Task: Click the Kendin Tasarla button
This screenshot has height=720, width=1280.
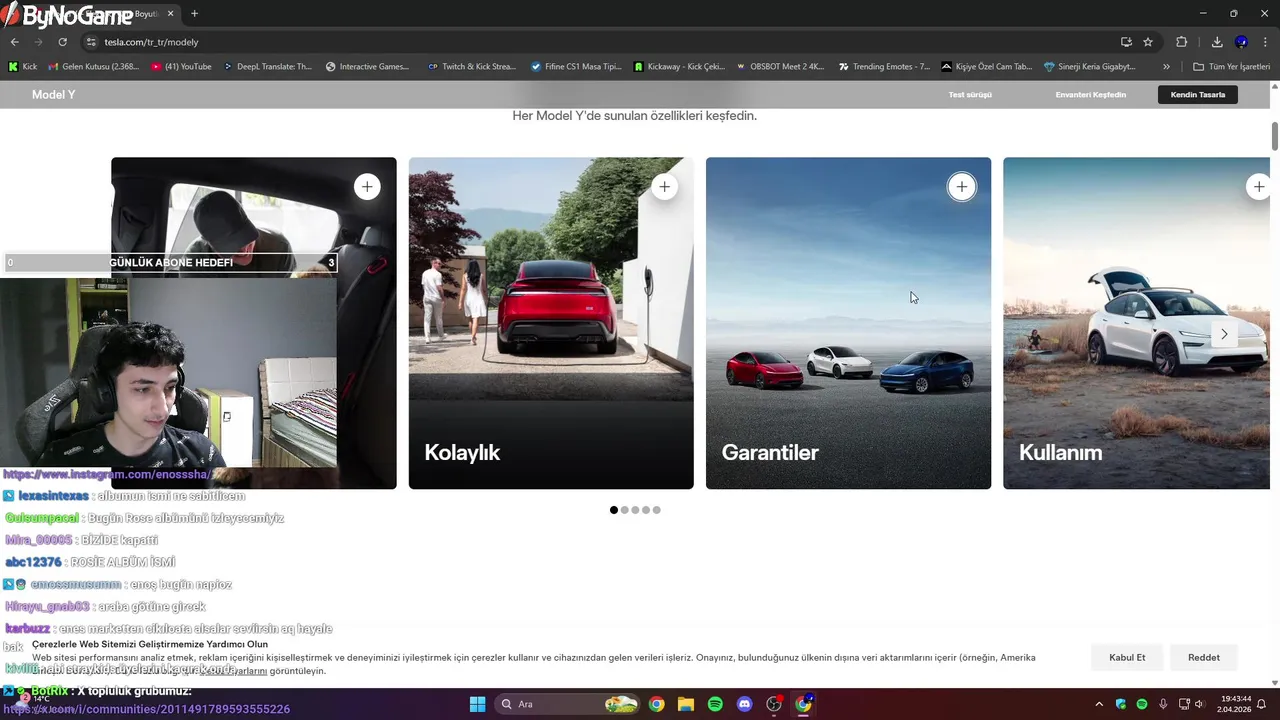Action: pos(1198,95)
